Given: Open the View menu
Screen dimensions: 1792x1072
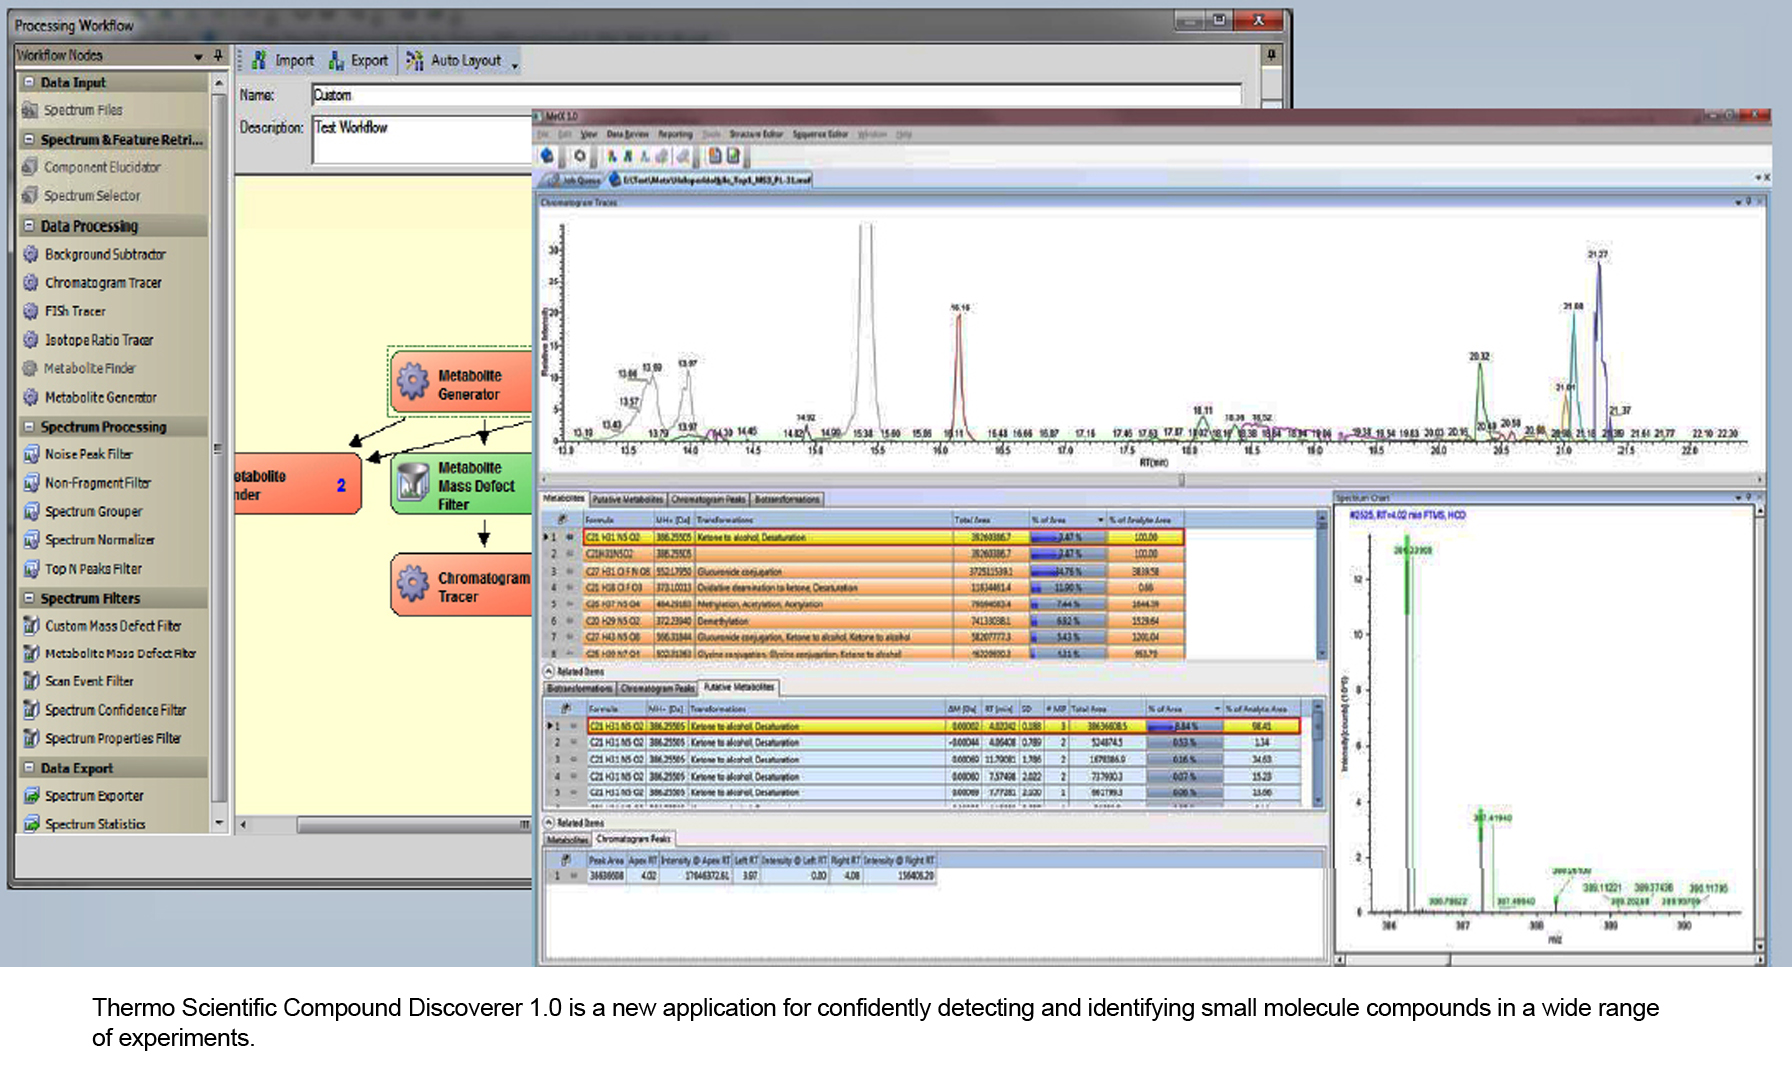Looking at the screenshot, I should coord(589,134).
